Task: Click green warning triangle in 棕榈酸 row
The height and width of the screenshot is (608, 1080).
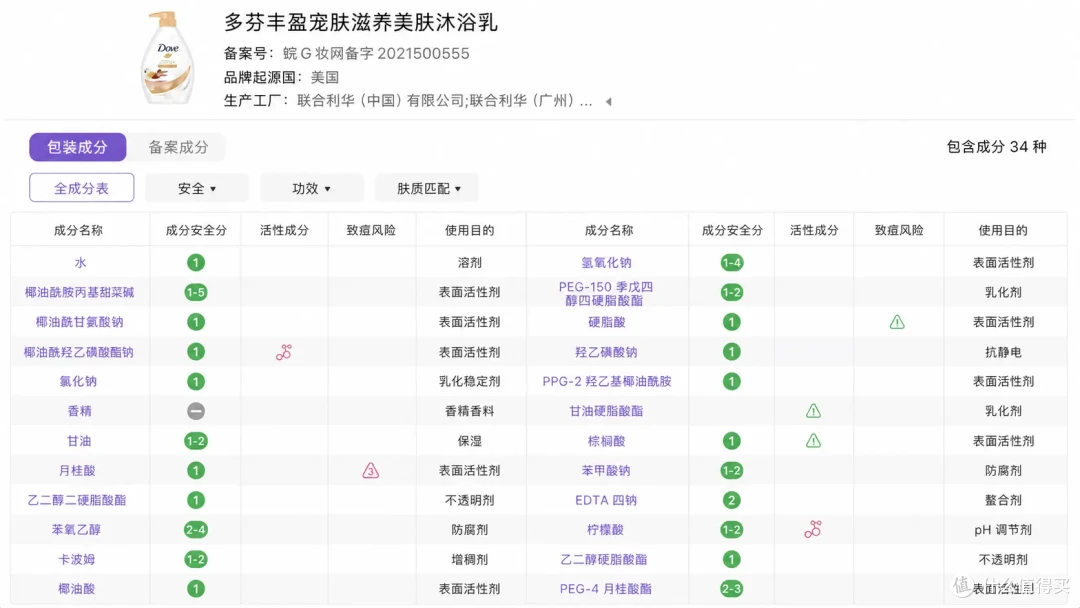Action: 813,441
